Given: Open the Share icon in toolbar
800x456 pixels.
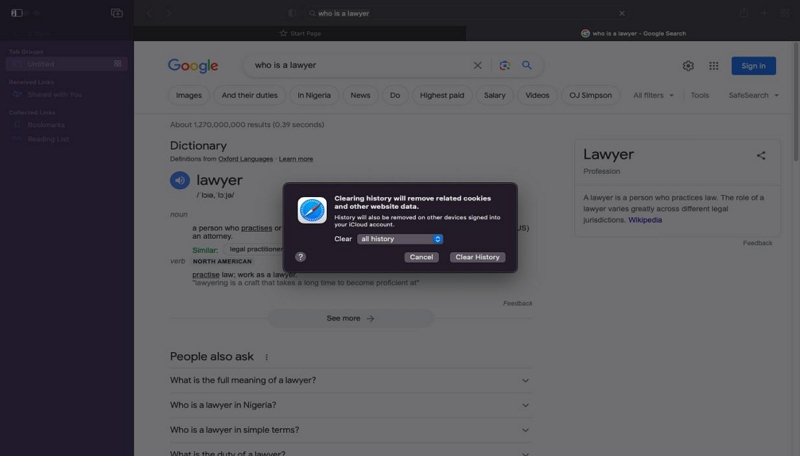Looking at the screenshot, I should point(744,13).
